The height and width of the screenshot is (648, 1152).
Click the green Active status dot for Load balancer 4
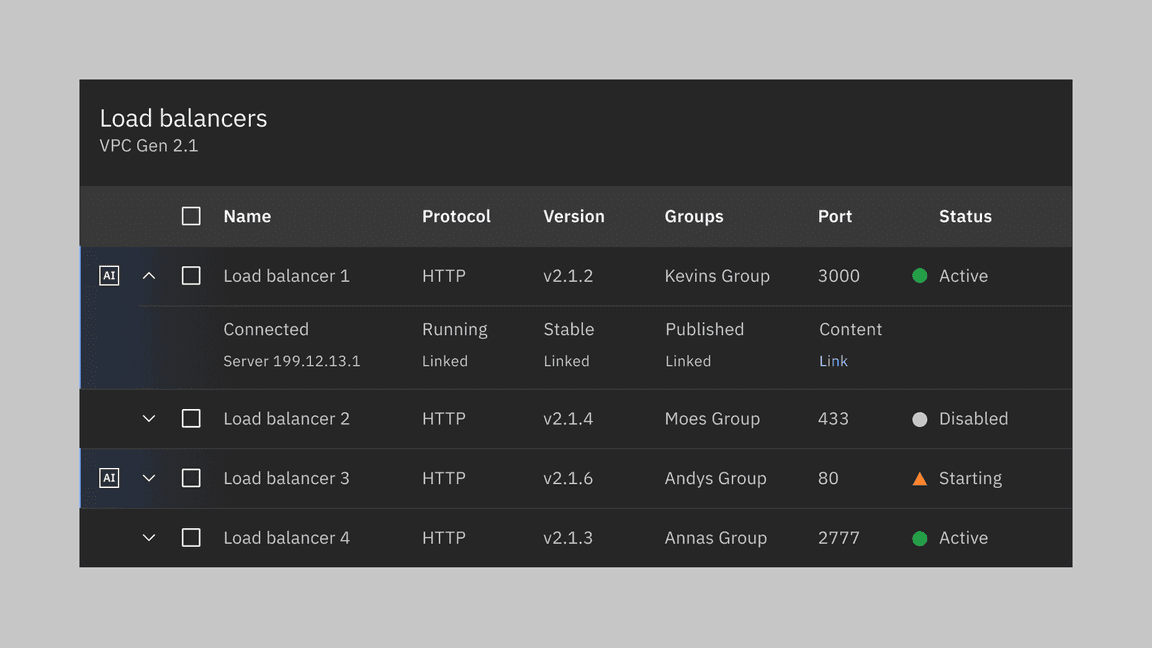click(920, 538)
